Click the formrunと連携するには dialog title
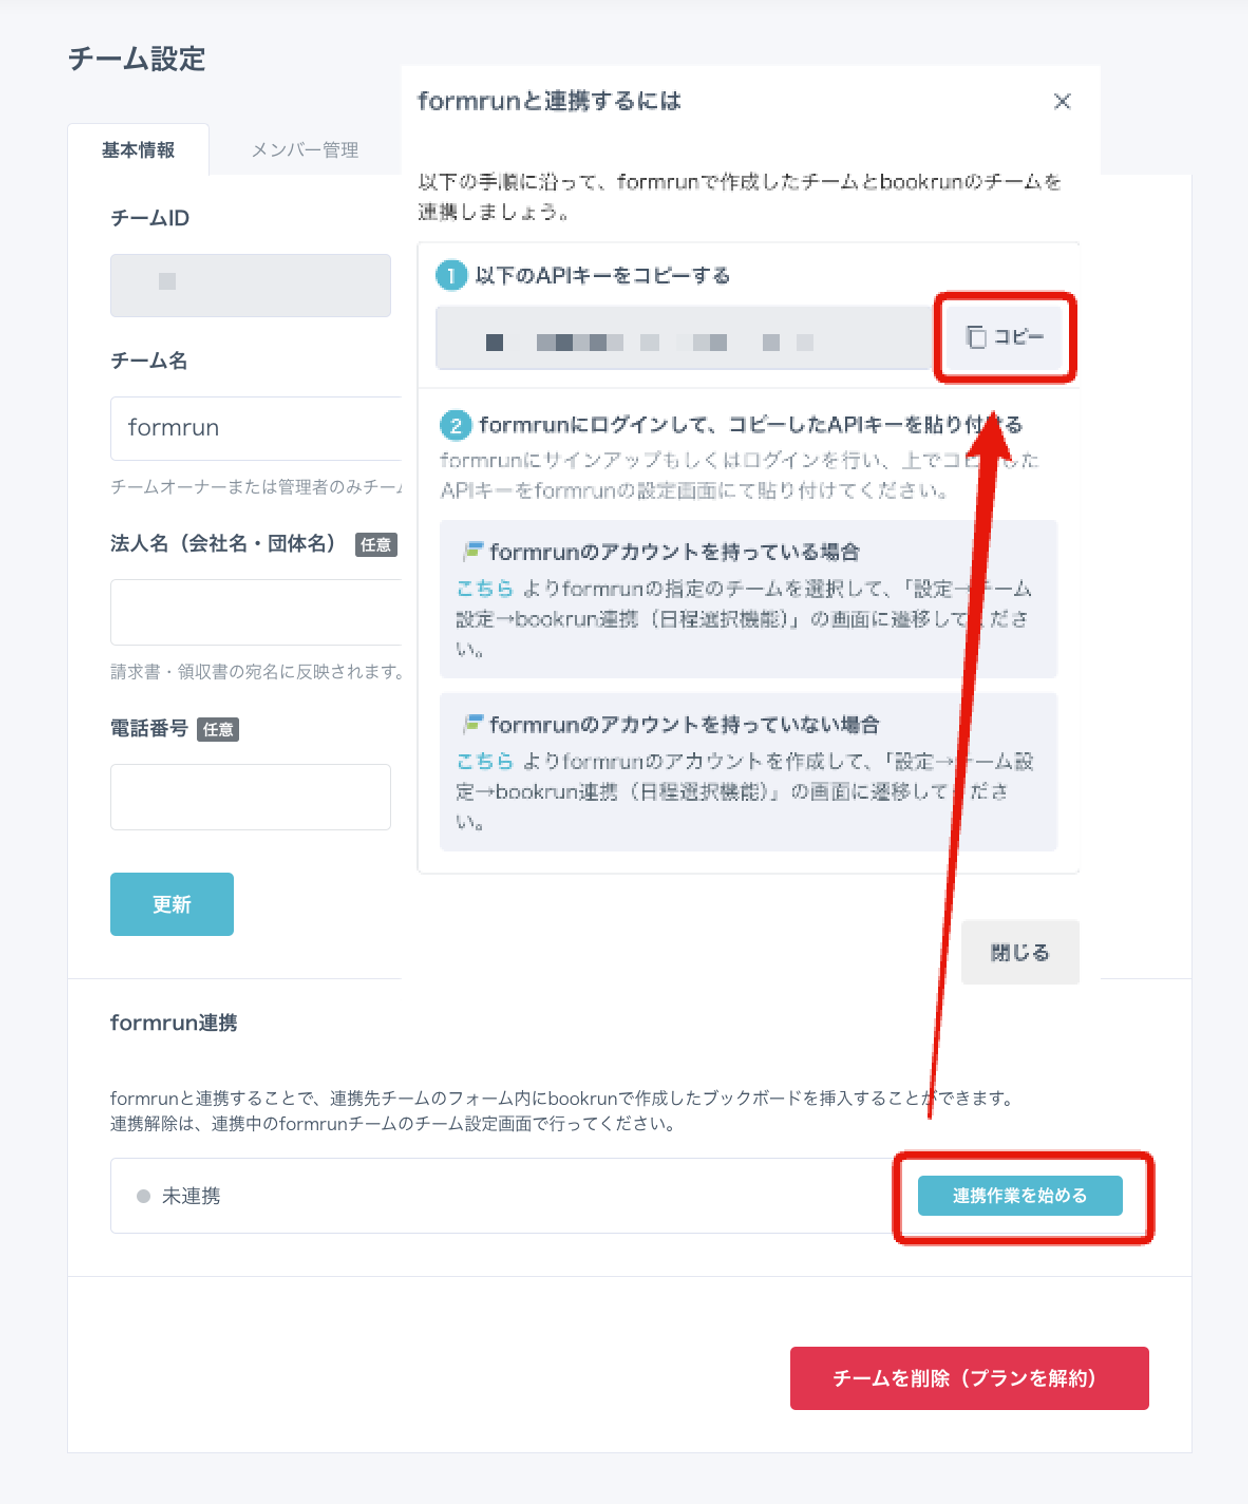This screenshot has height=1504, width=1248. (x=549, y=101)
